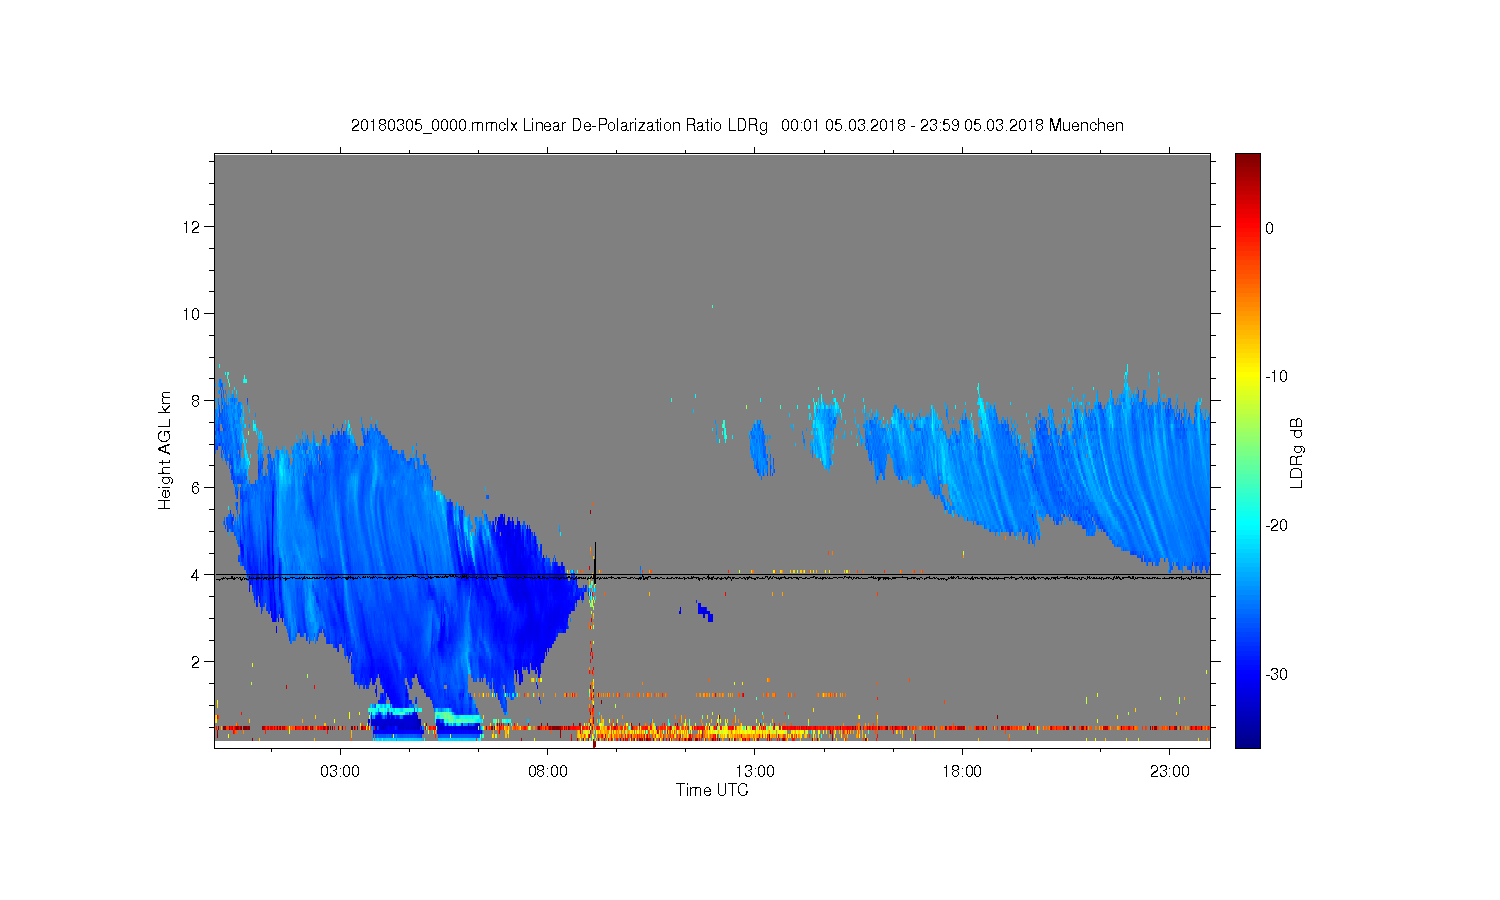Click the LDRg color scale bar
This screenshot has width=1500, height=900.
coord(1247,450)
